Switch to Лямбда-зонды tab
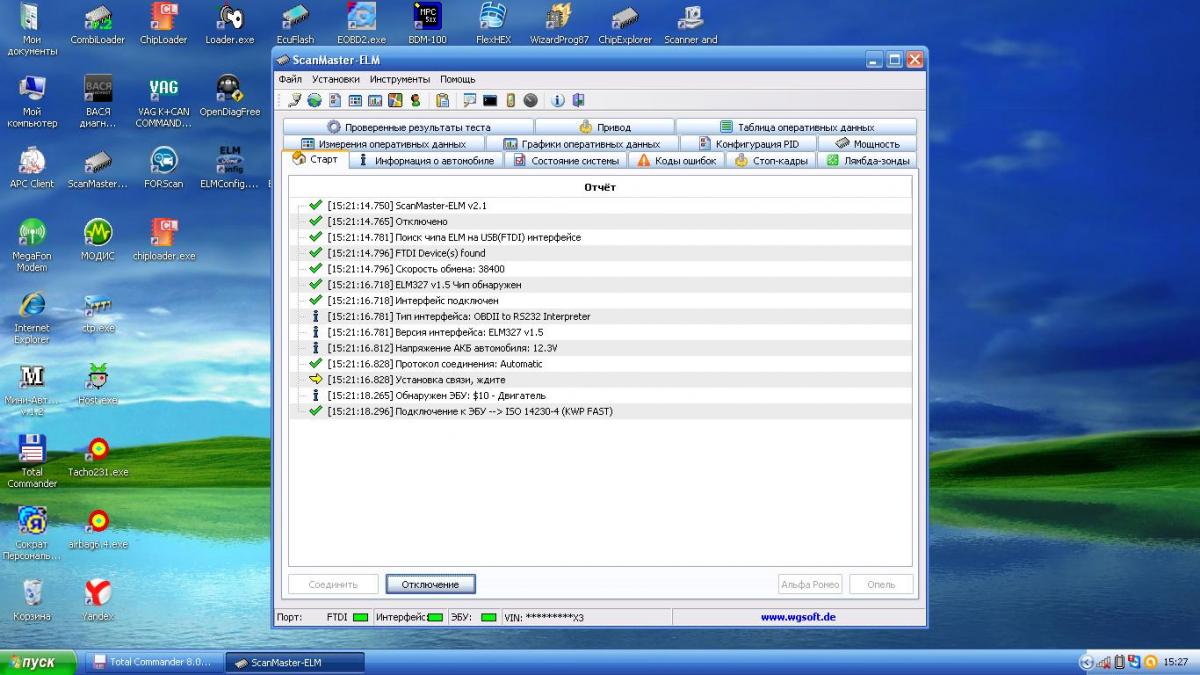 pos(867,160)
